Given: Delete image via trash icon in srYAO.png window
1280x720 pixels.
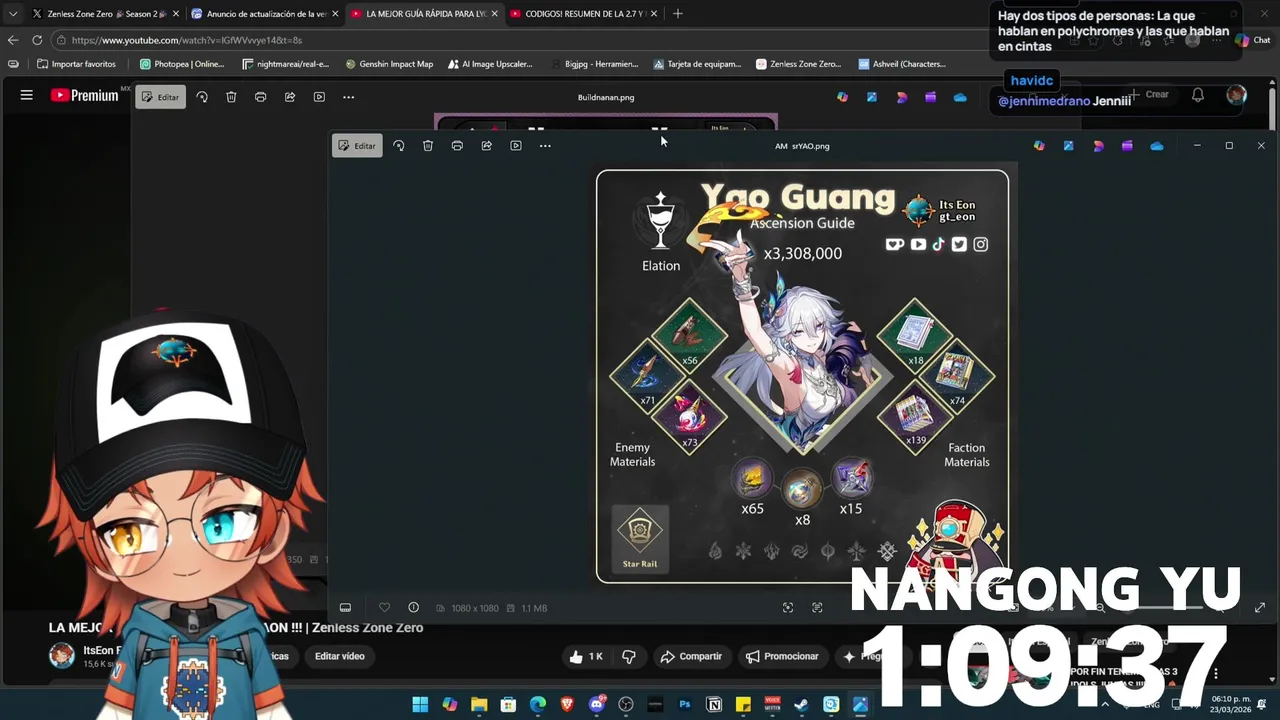Looking at the screenshot, I should click(428, 146).
